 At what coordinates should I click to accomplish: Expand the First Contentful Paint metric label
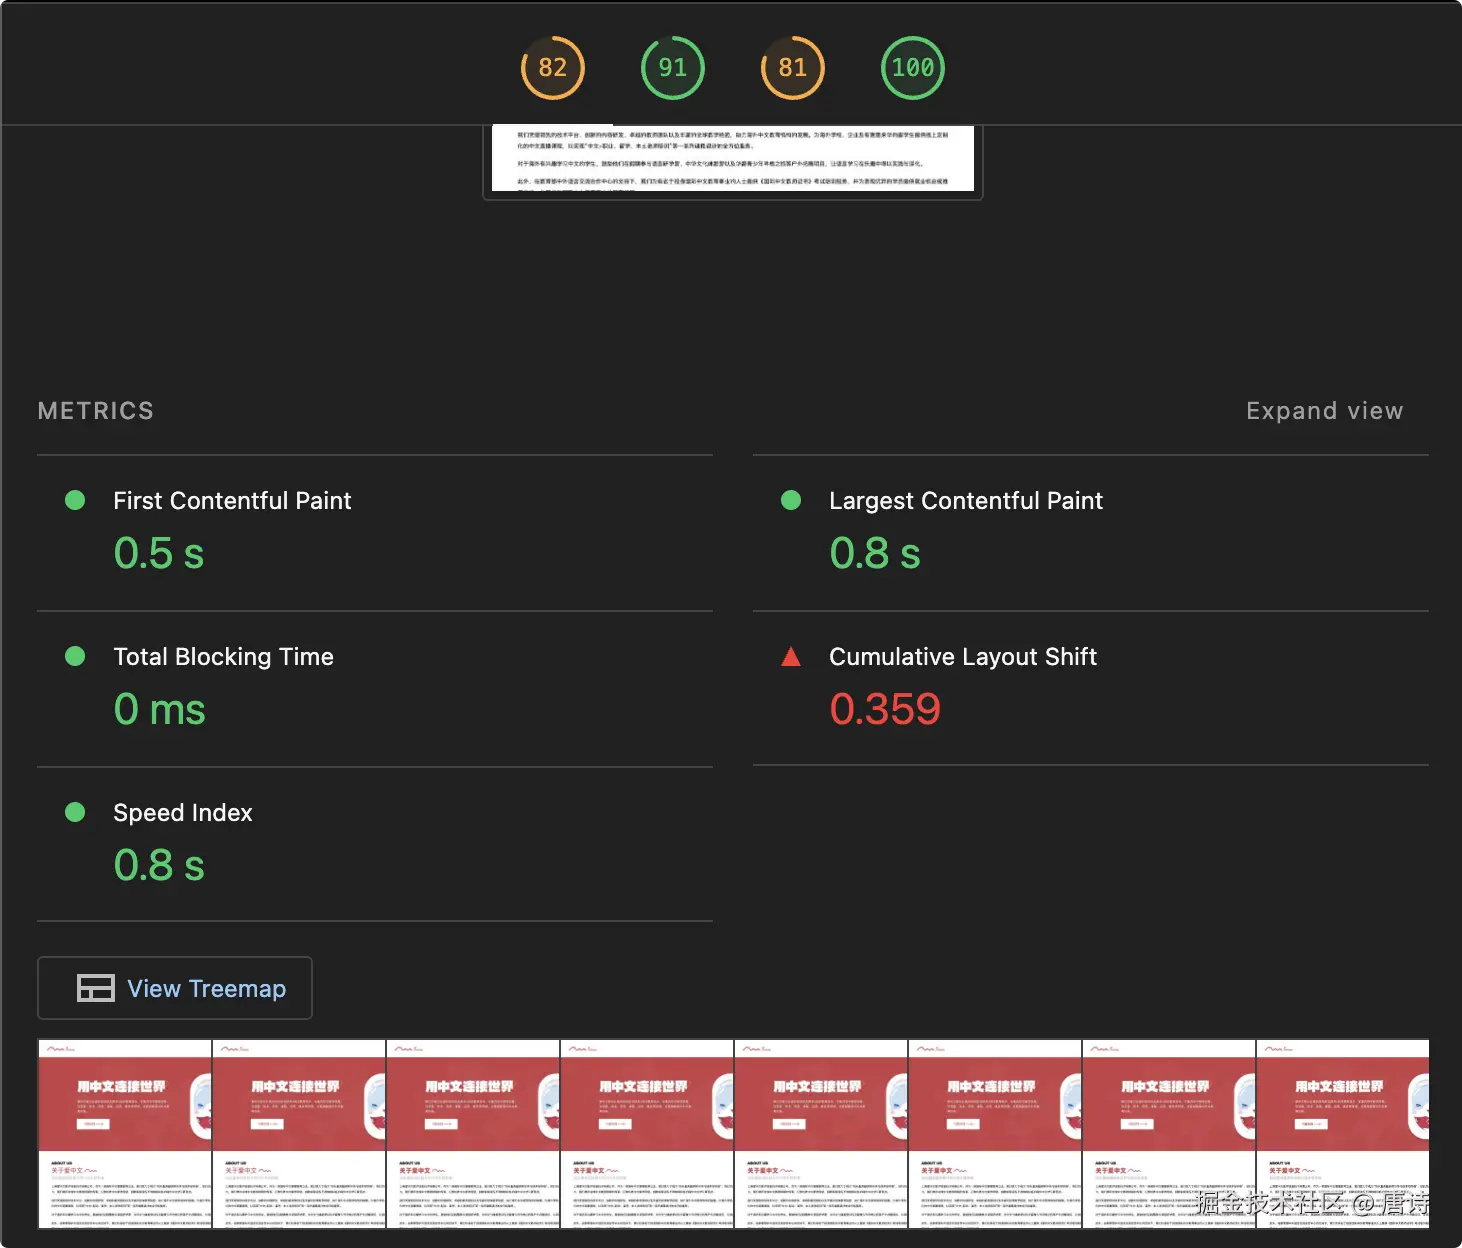coord(232,501)
